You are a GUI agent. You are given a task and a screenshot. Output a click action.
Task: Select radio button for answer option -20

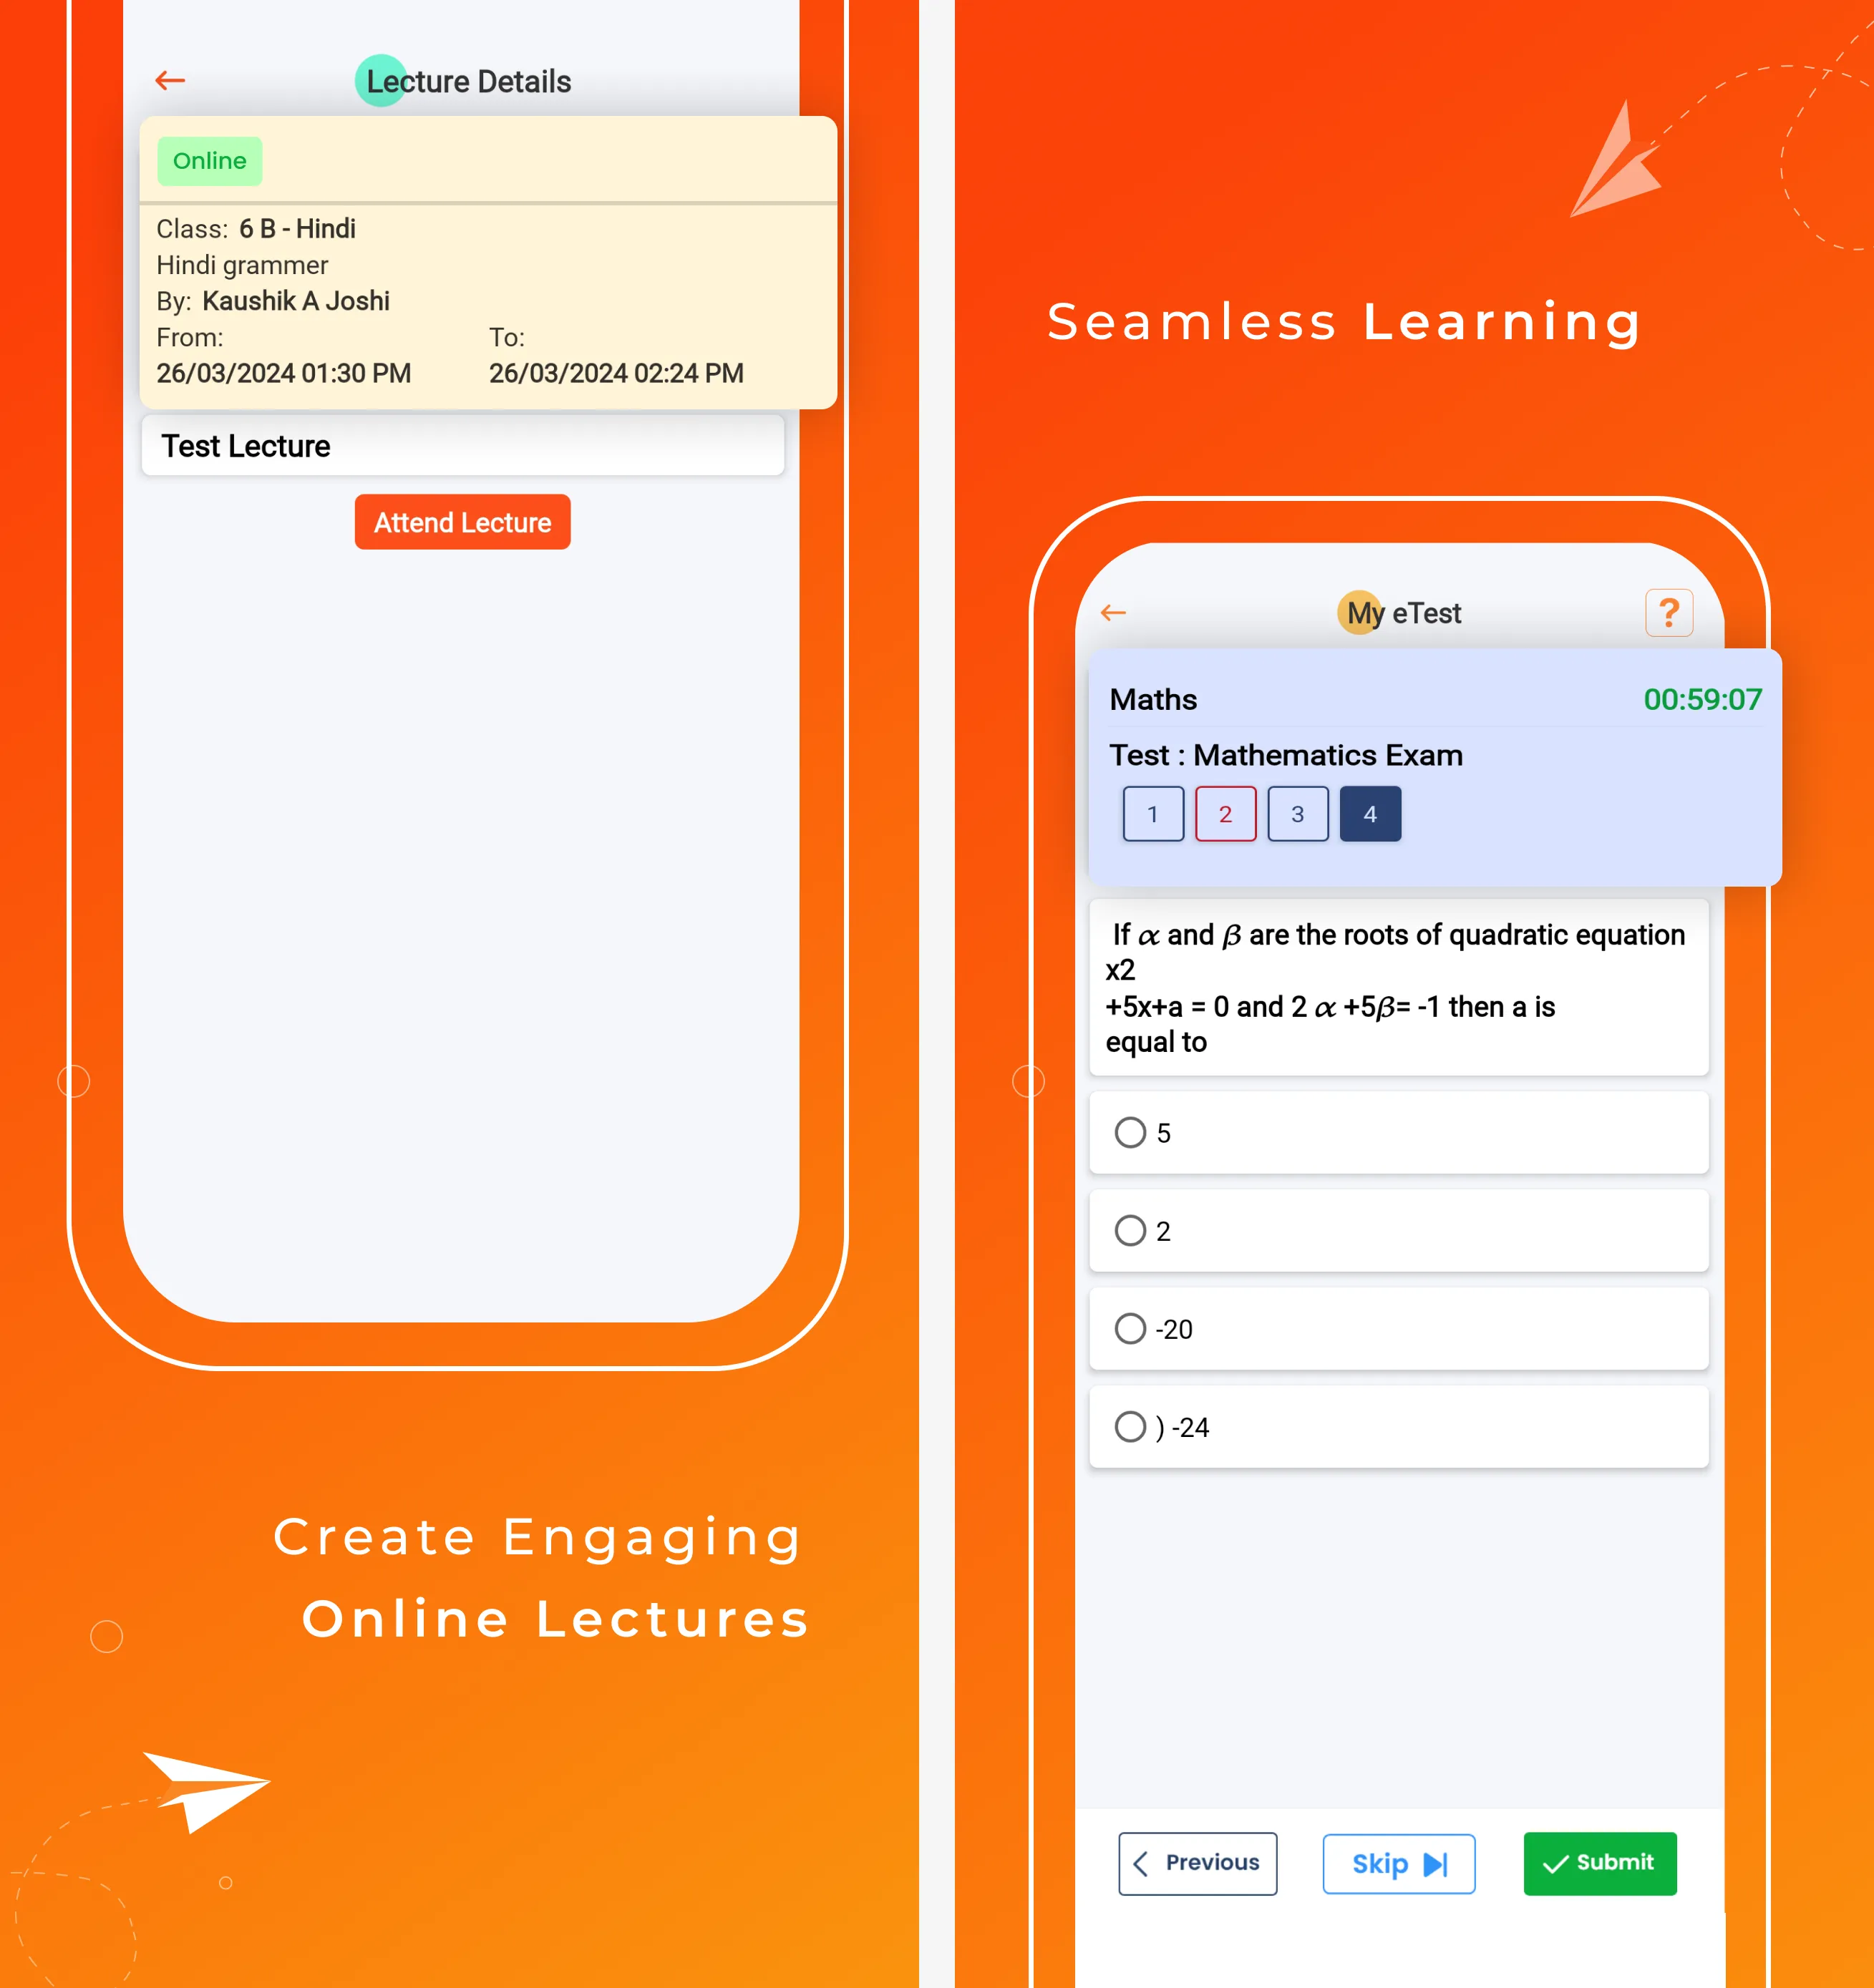point(1127,1327)
